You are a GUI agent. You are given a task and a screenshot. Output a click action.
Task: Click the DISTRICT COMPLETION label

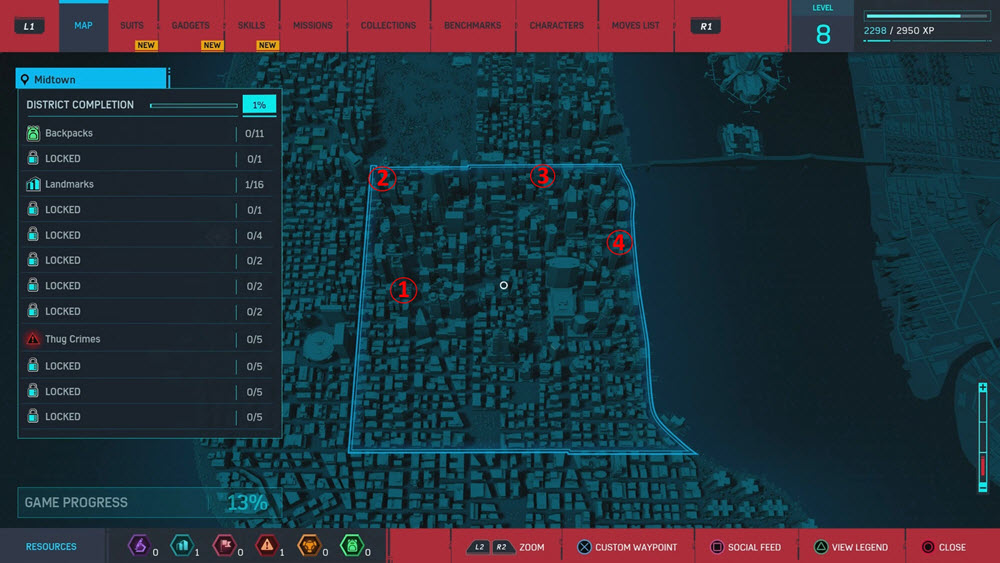point(80,105)
